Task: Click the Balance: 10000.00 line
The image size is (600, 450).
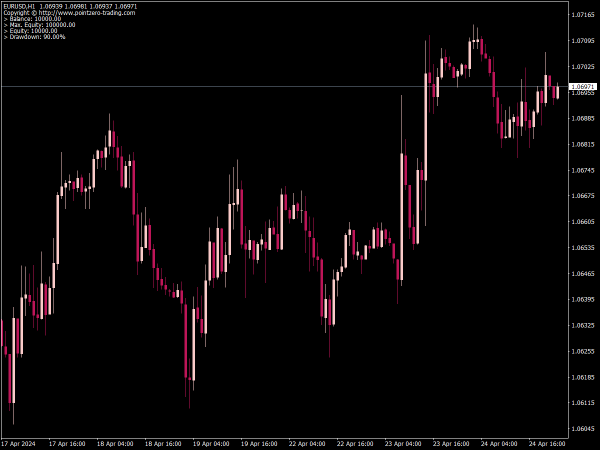Action: tap(32, 19)
